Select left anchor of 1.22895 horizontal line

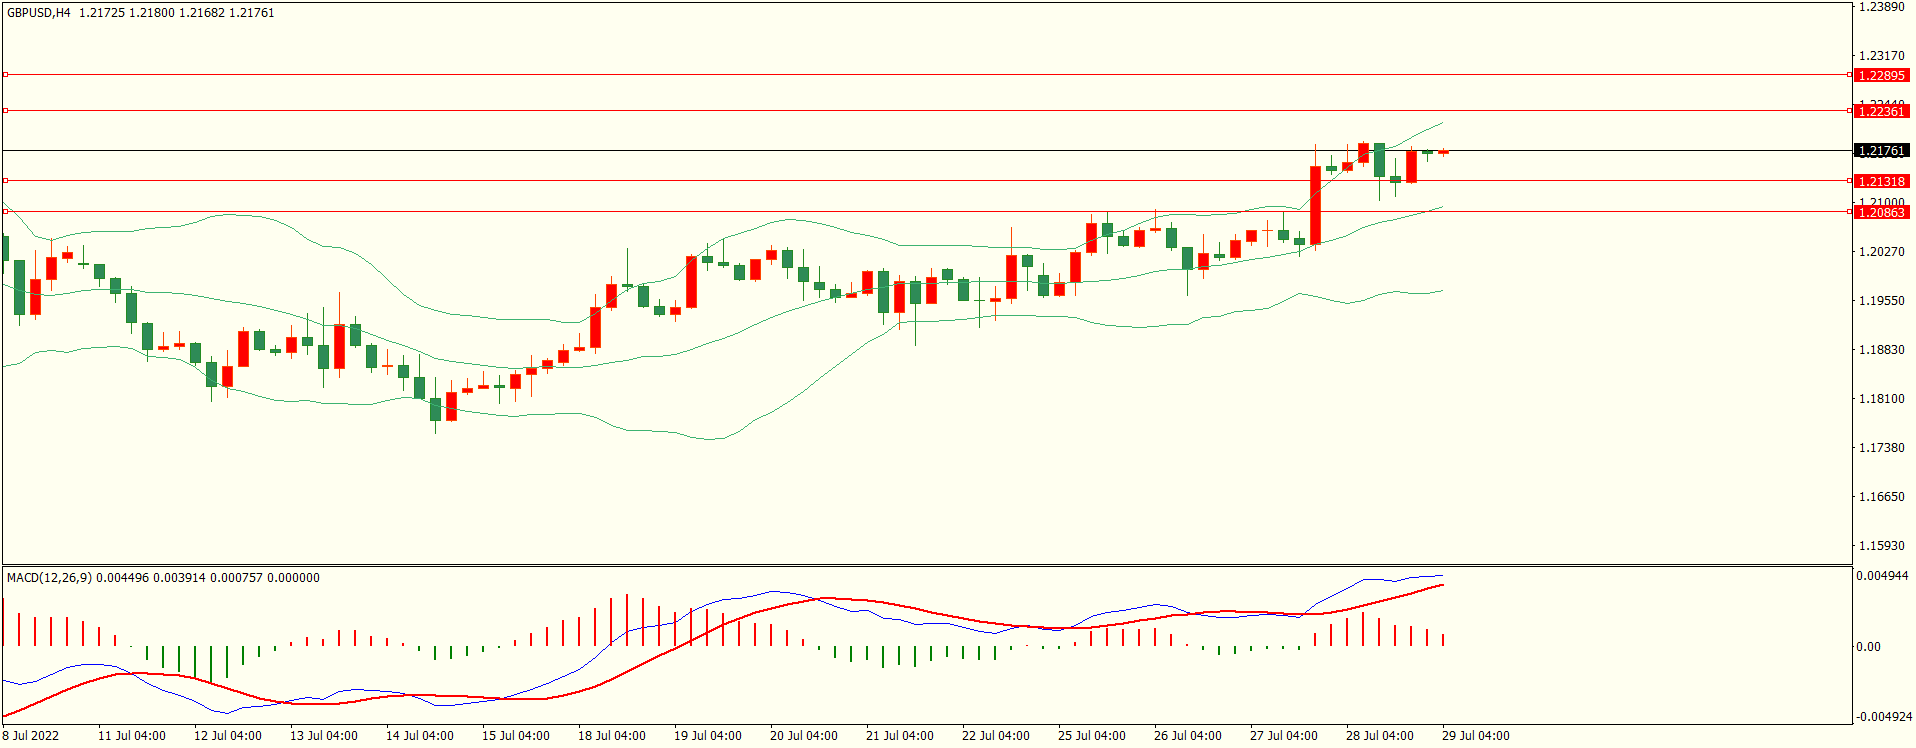5,75
